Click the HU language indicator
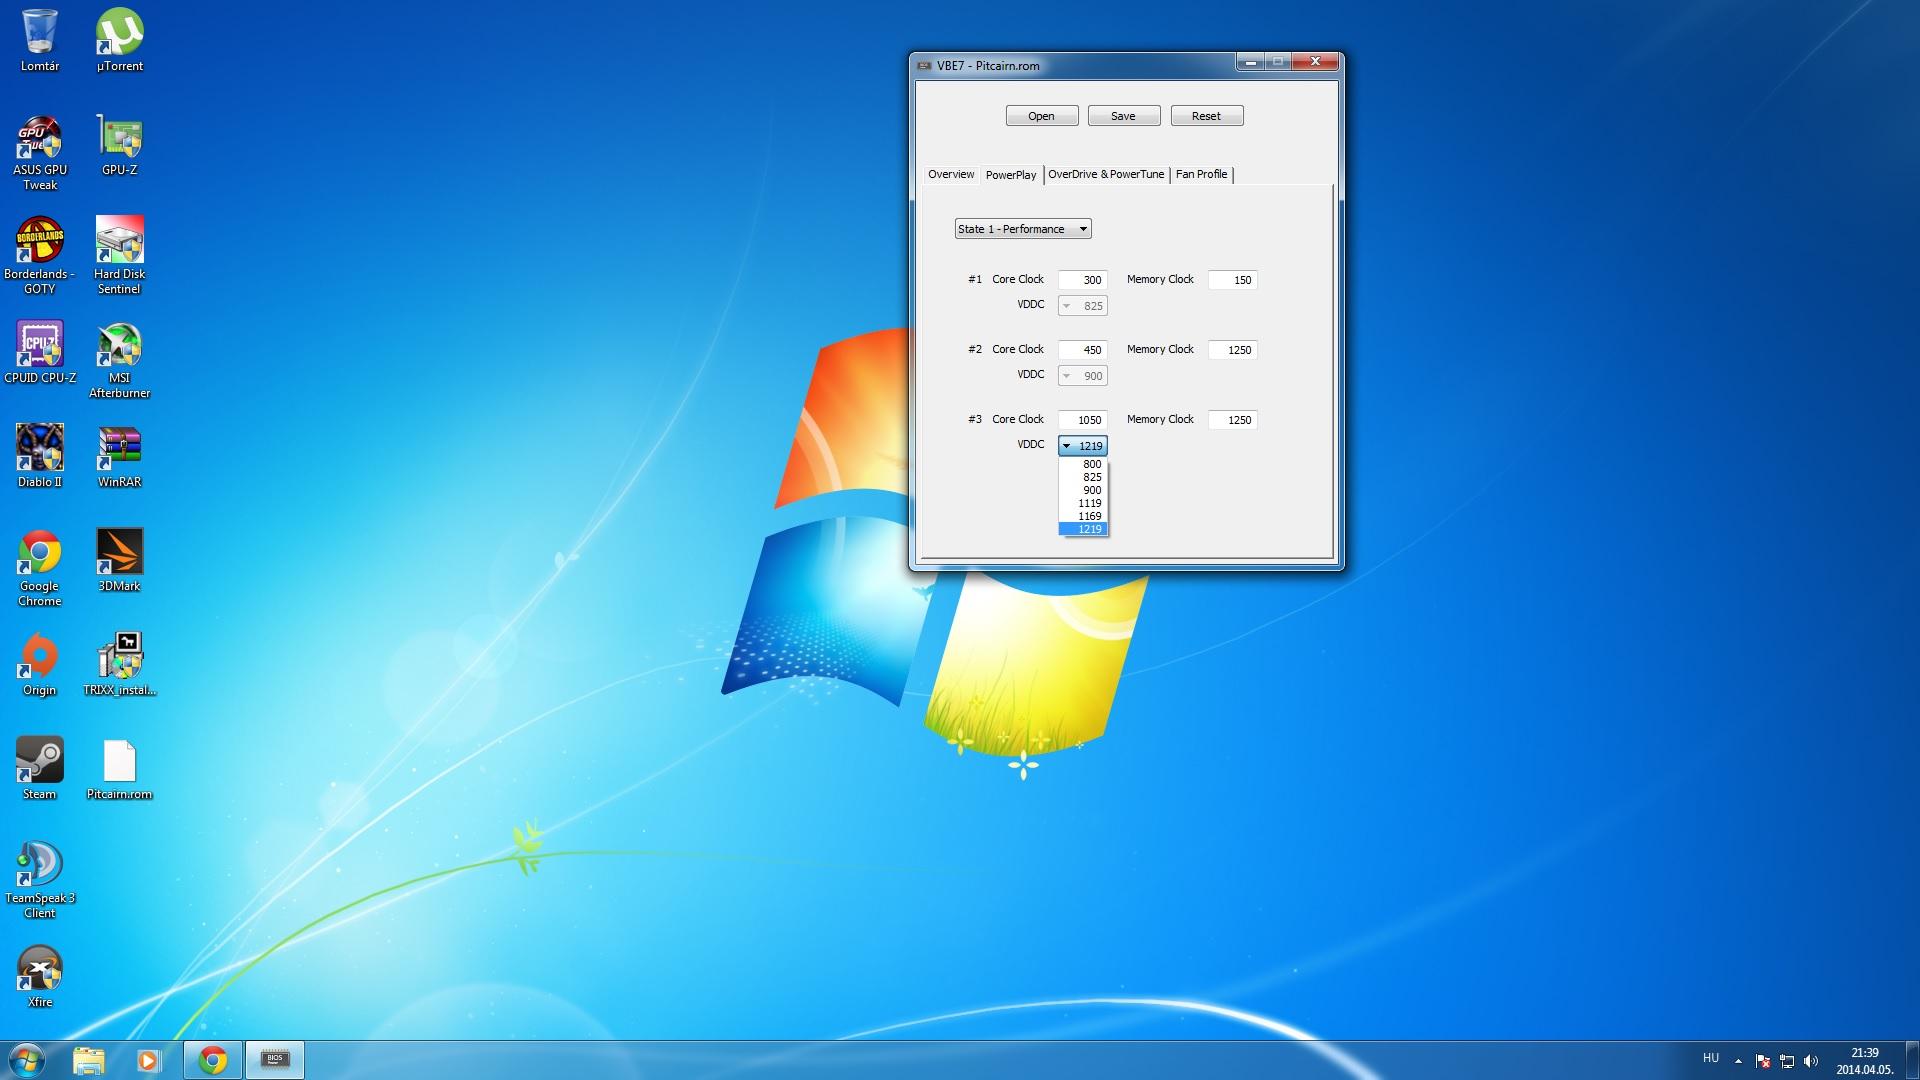The height and width of the screenshot is (1080, 1920). pos(1711,1058)
